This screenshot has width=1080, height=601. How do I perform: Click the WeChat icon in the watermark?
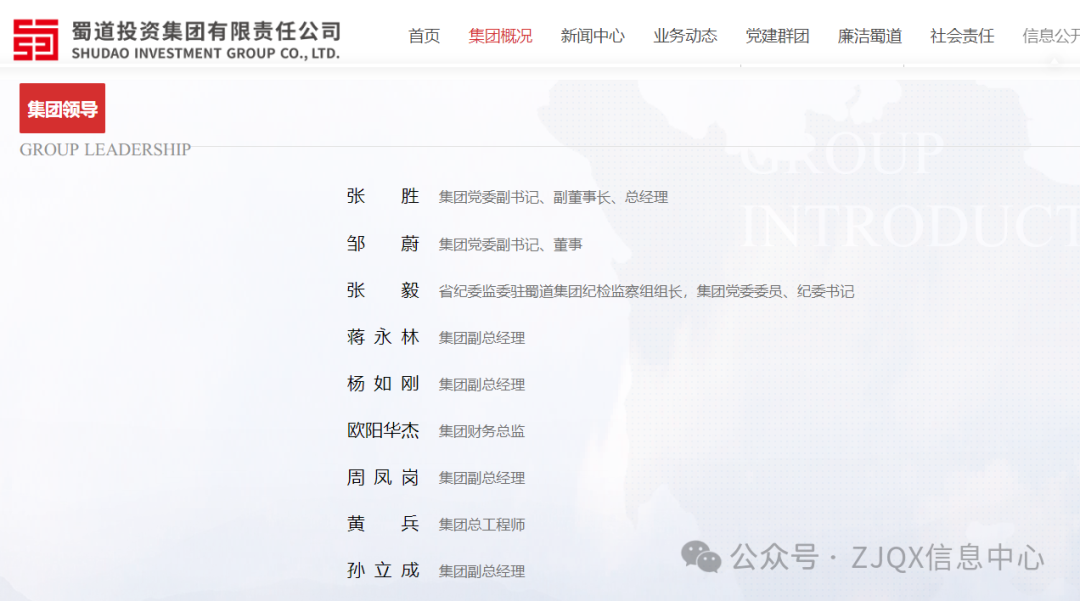click(x=700, y=557)
